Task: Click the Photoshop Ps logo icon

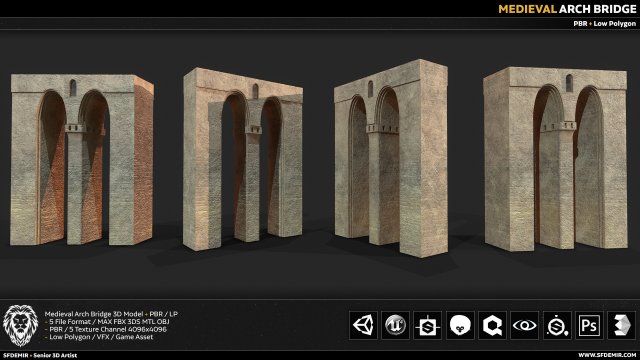Action: [589, 325]
